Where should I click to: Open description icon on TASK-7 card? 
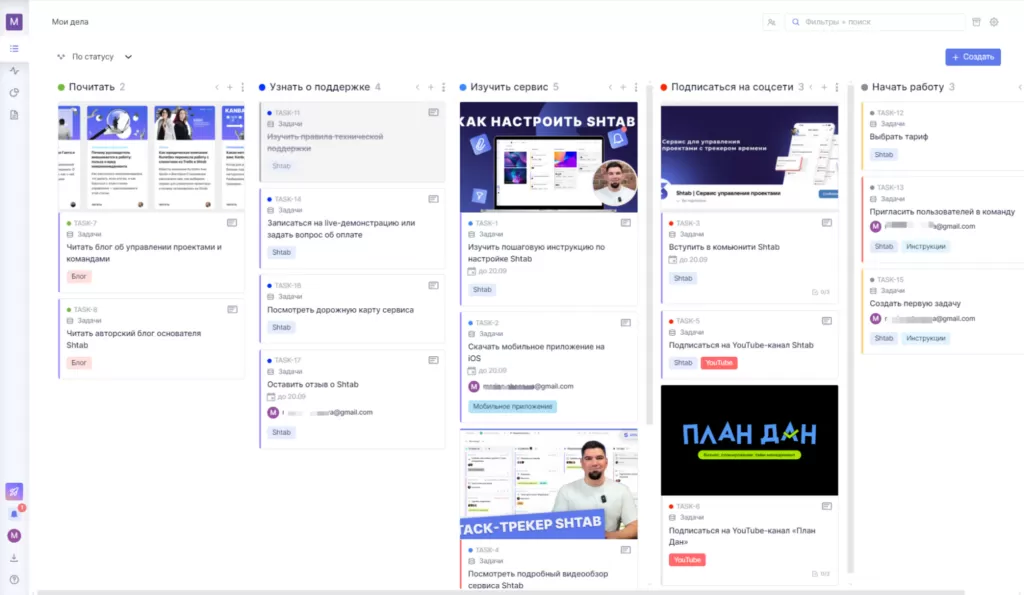click(232, 223)
